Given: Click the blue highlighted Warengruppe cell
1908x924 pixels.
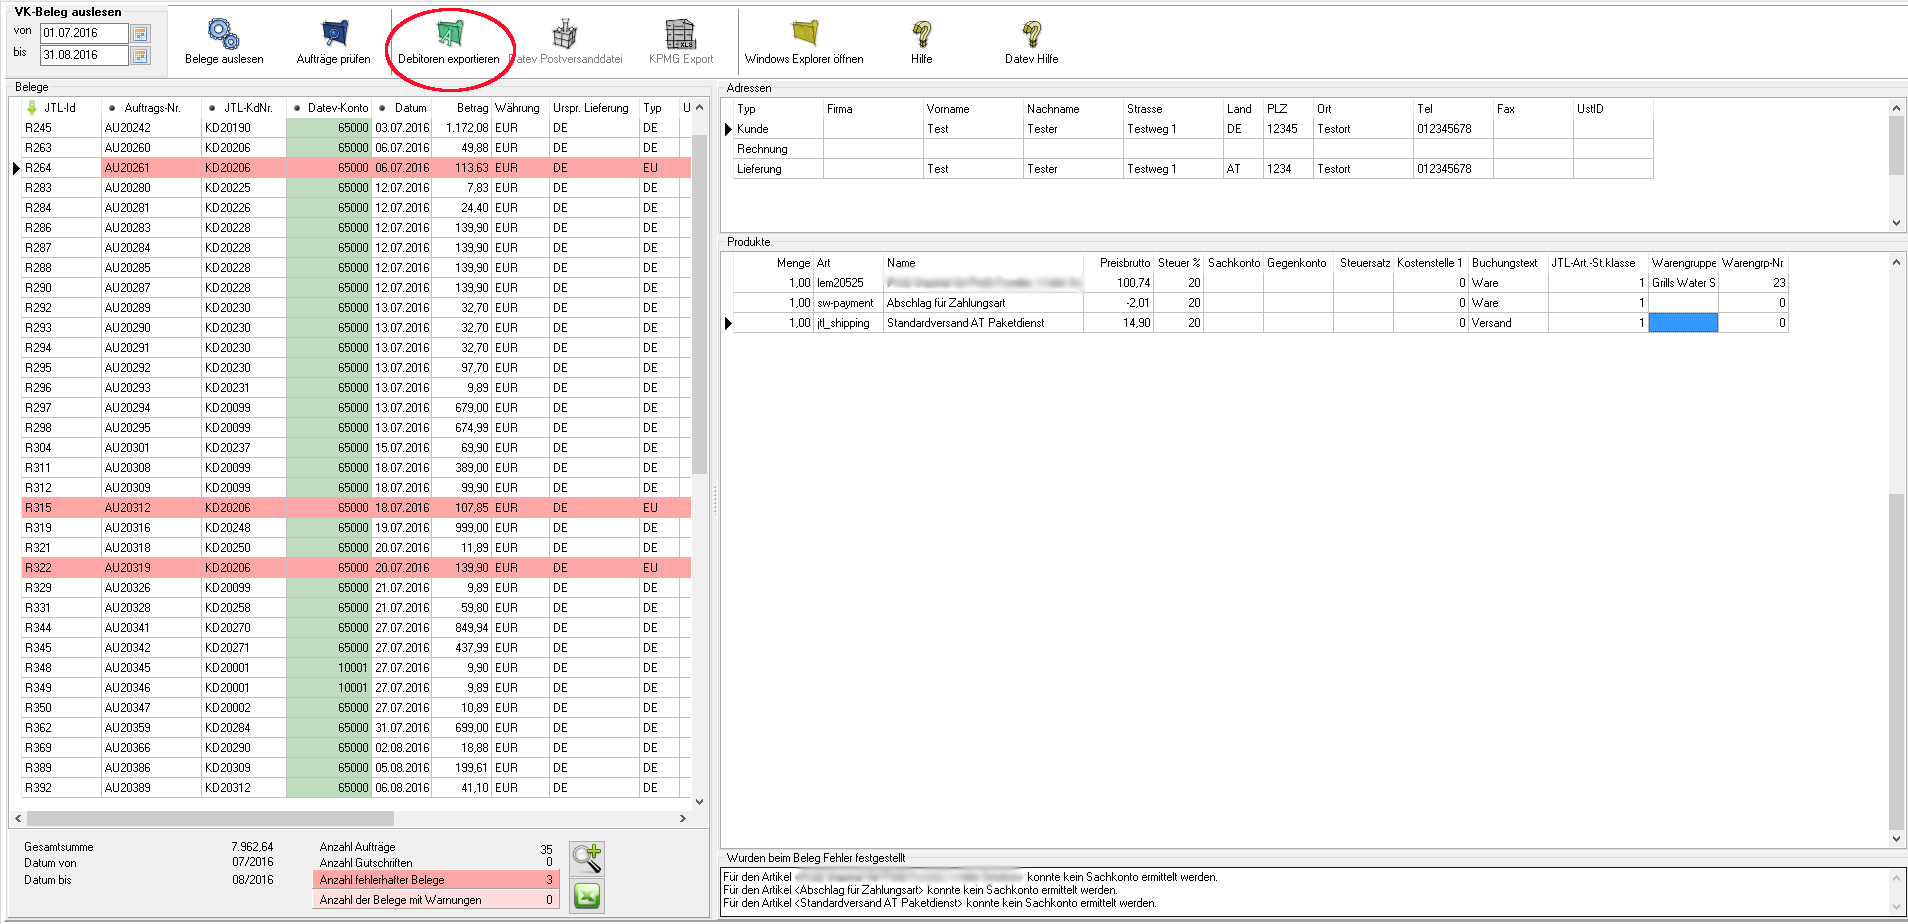Looking at the screenshot, I should 1682,323.
